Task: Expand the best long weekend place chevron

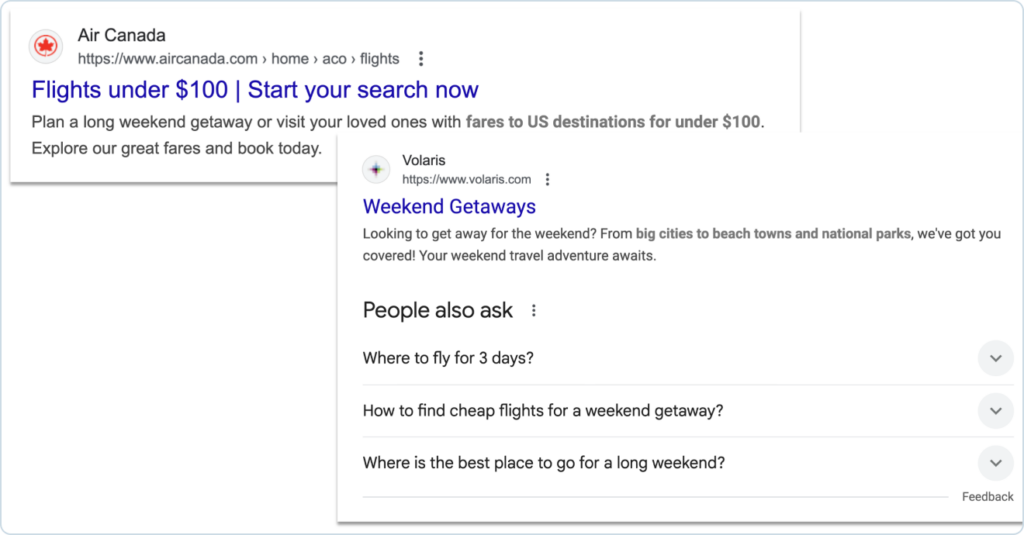Action: (x=995, y=463)
